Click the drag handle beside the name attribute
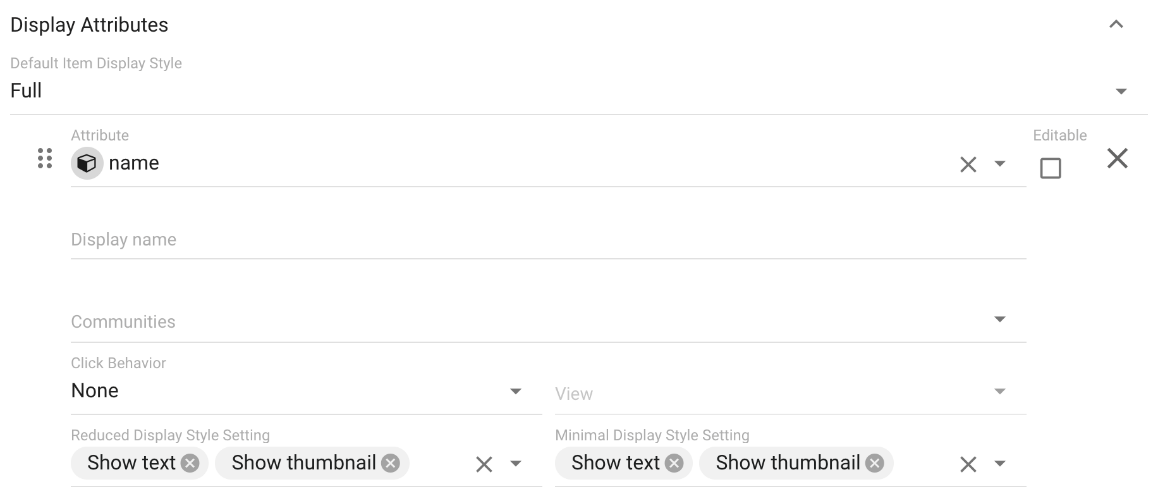Screen dimensions: 1158x496 click(x=44, y=159)
